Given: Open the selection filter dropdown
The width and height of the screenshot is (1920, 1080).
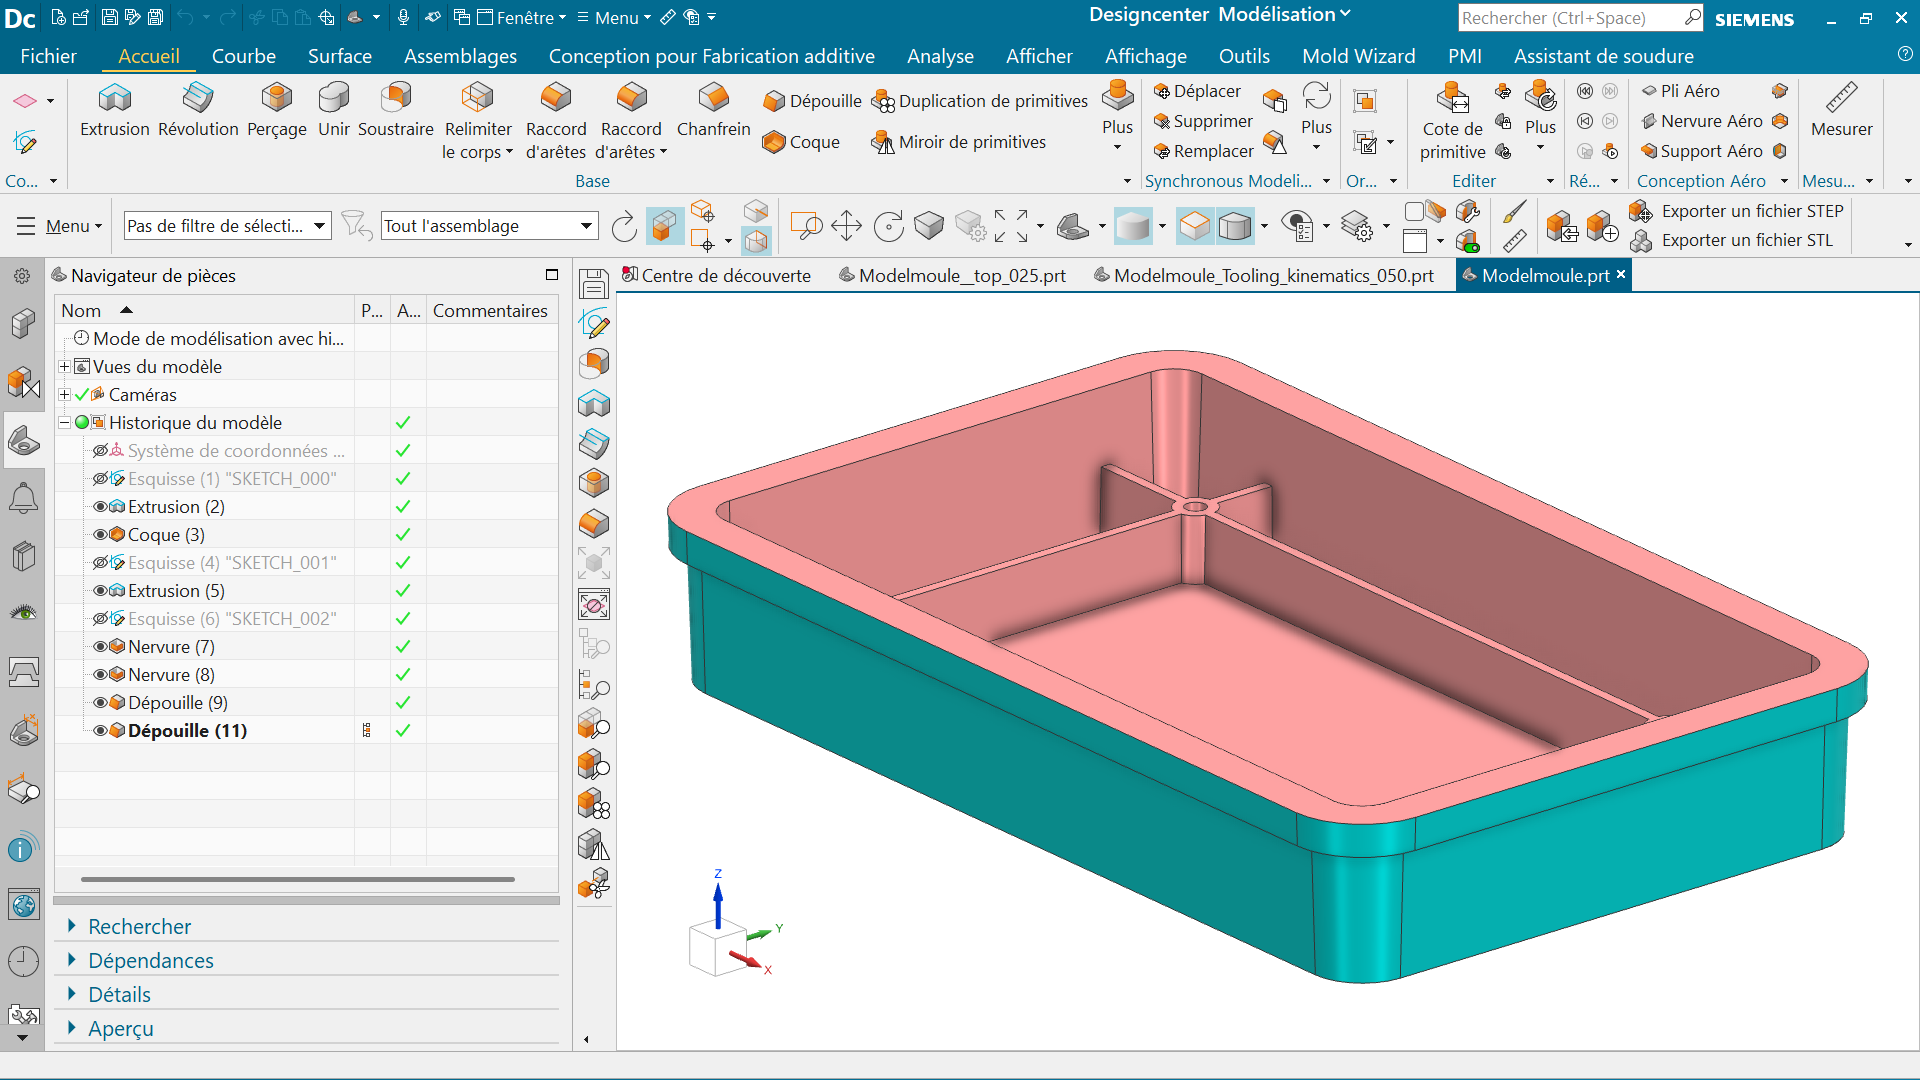Looking at the screenshot, I should point(228,226).
